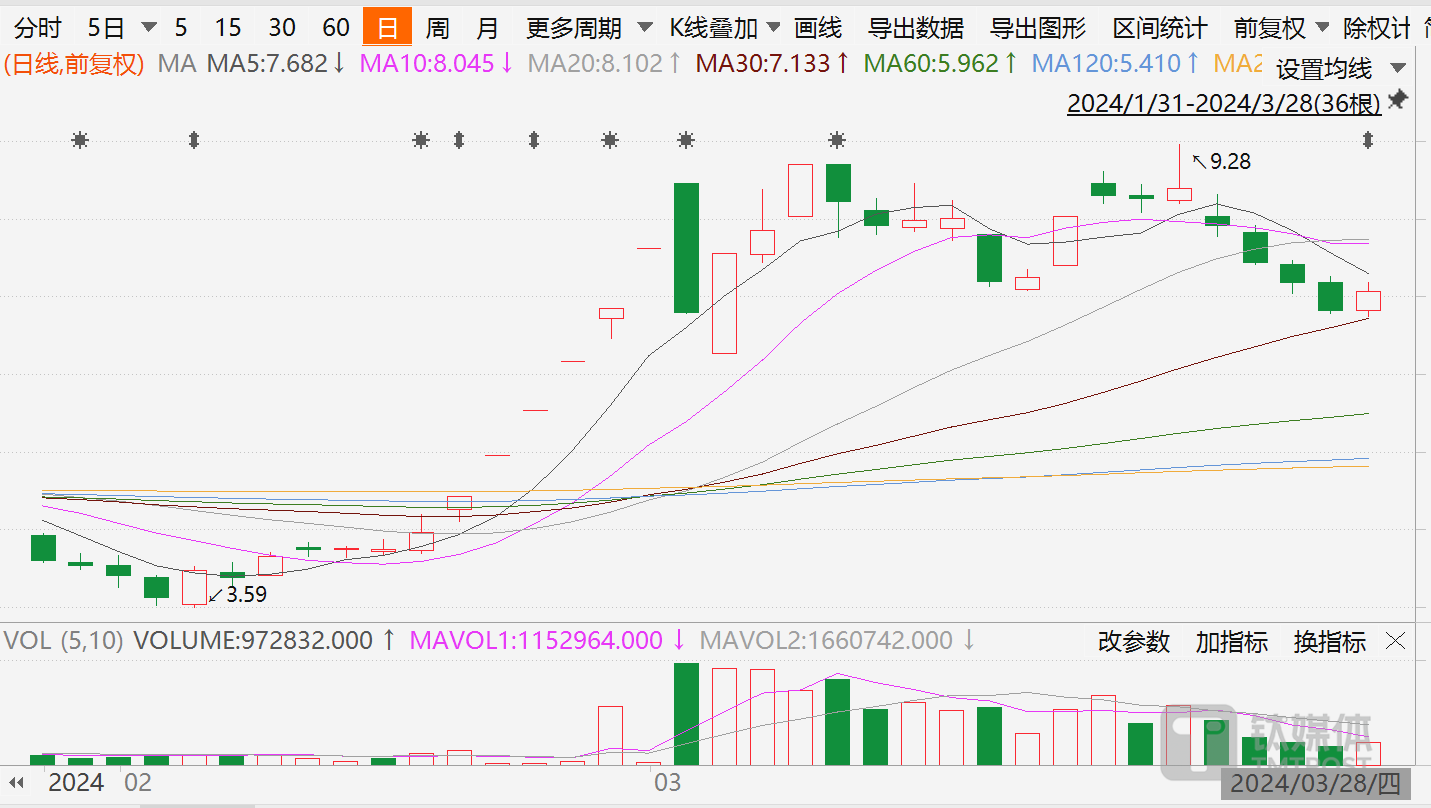Click 改参数 in the volume panel

pyautogui.click(x=1134, y=642)
